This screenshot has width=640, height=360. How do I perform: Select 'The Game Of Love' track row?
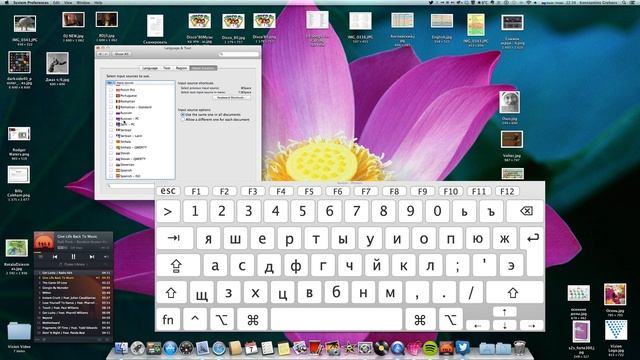(x=73, y=282)
